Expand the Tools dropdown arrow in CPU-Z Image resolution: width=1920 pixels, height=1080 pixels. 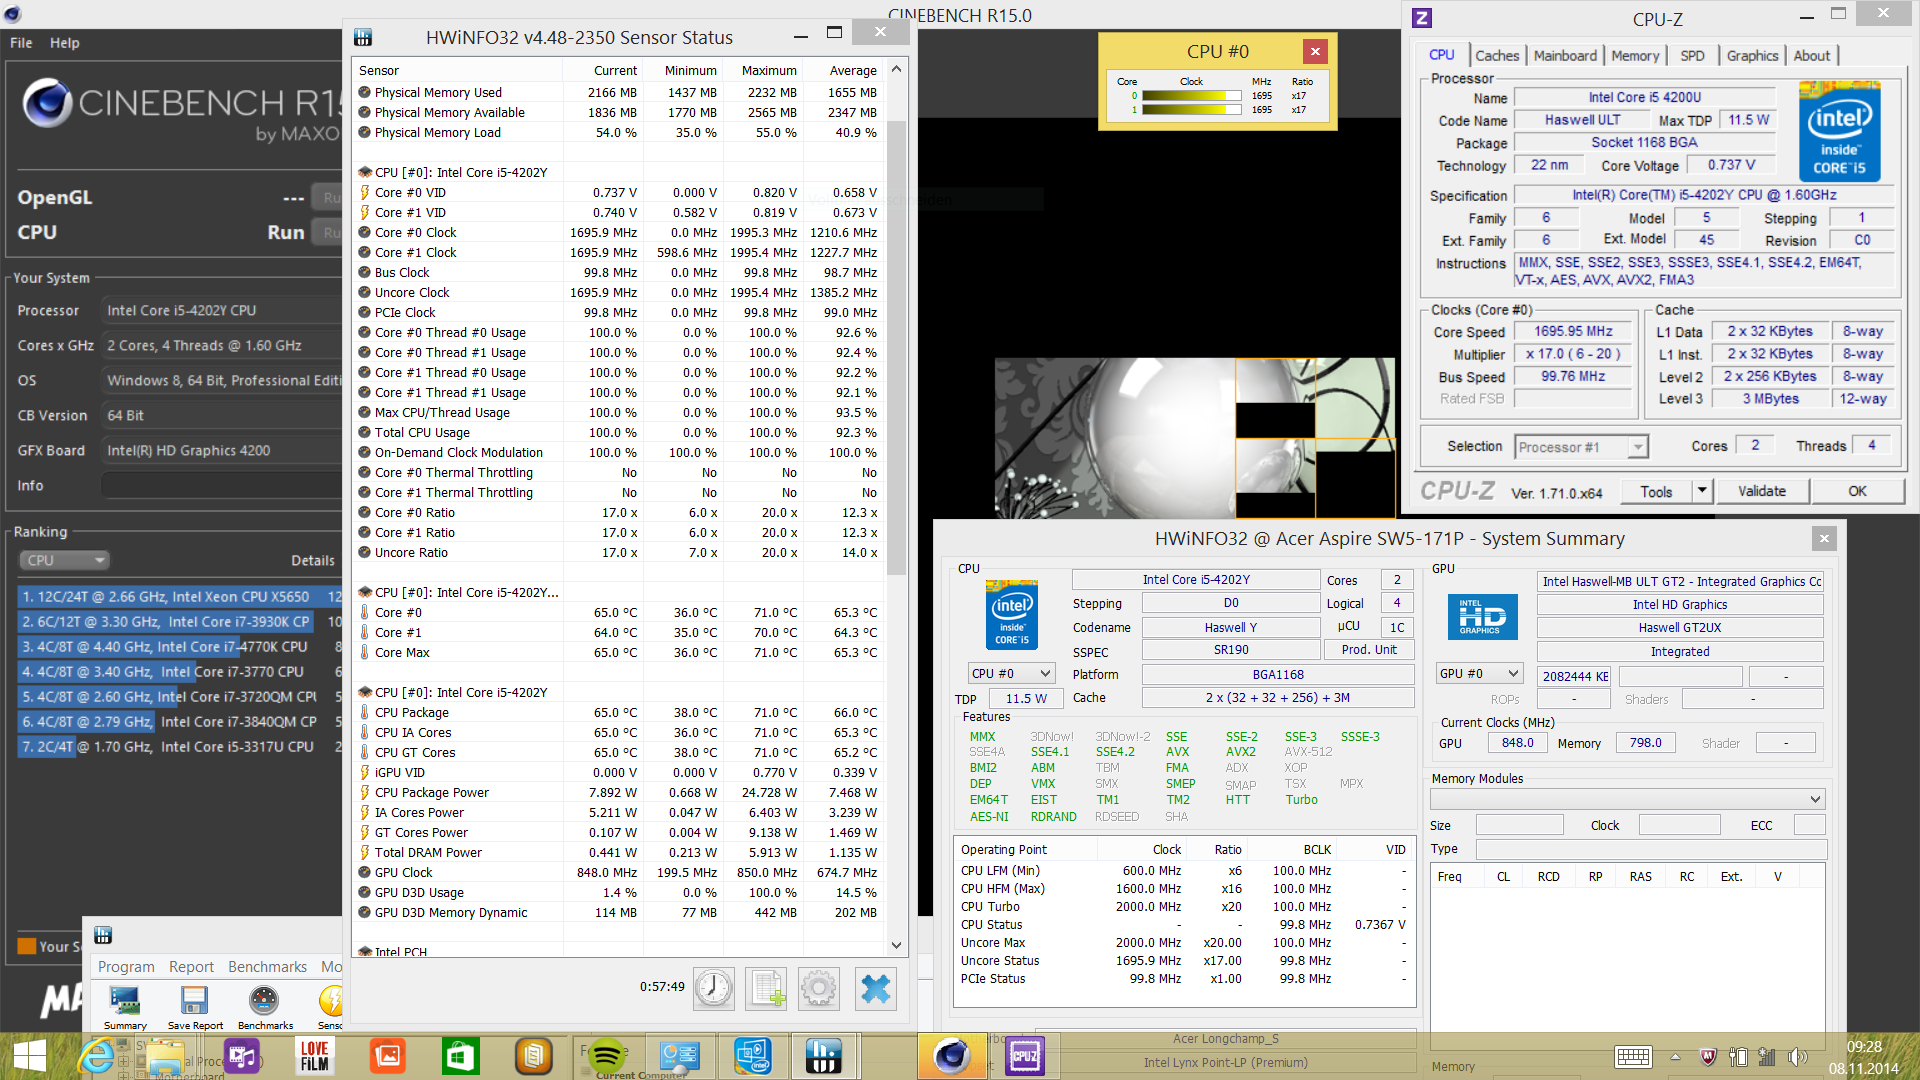pos(1702,491)
